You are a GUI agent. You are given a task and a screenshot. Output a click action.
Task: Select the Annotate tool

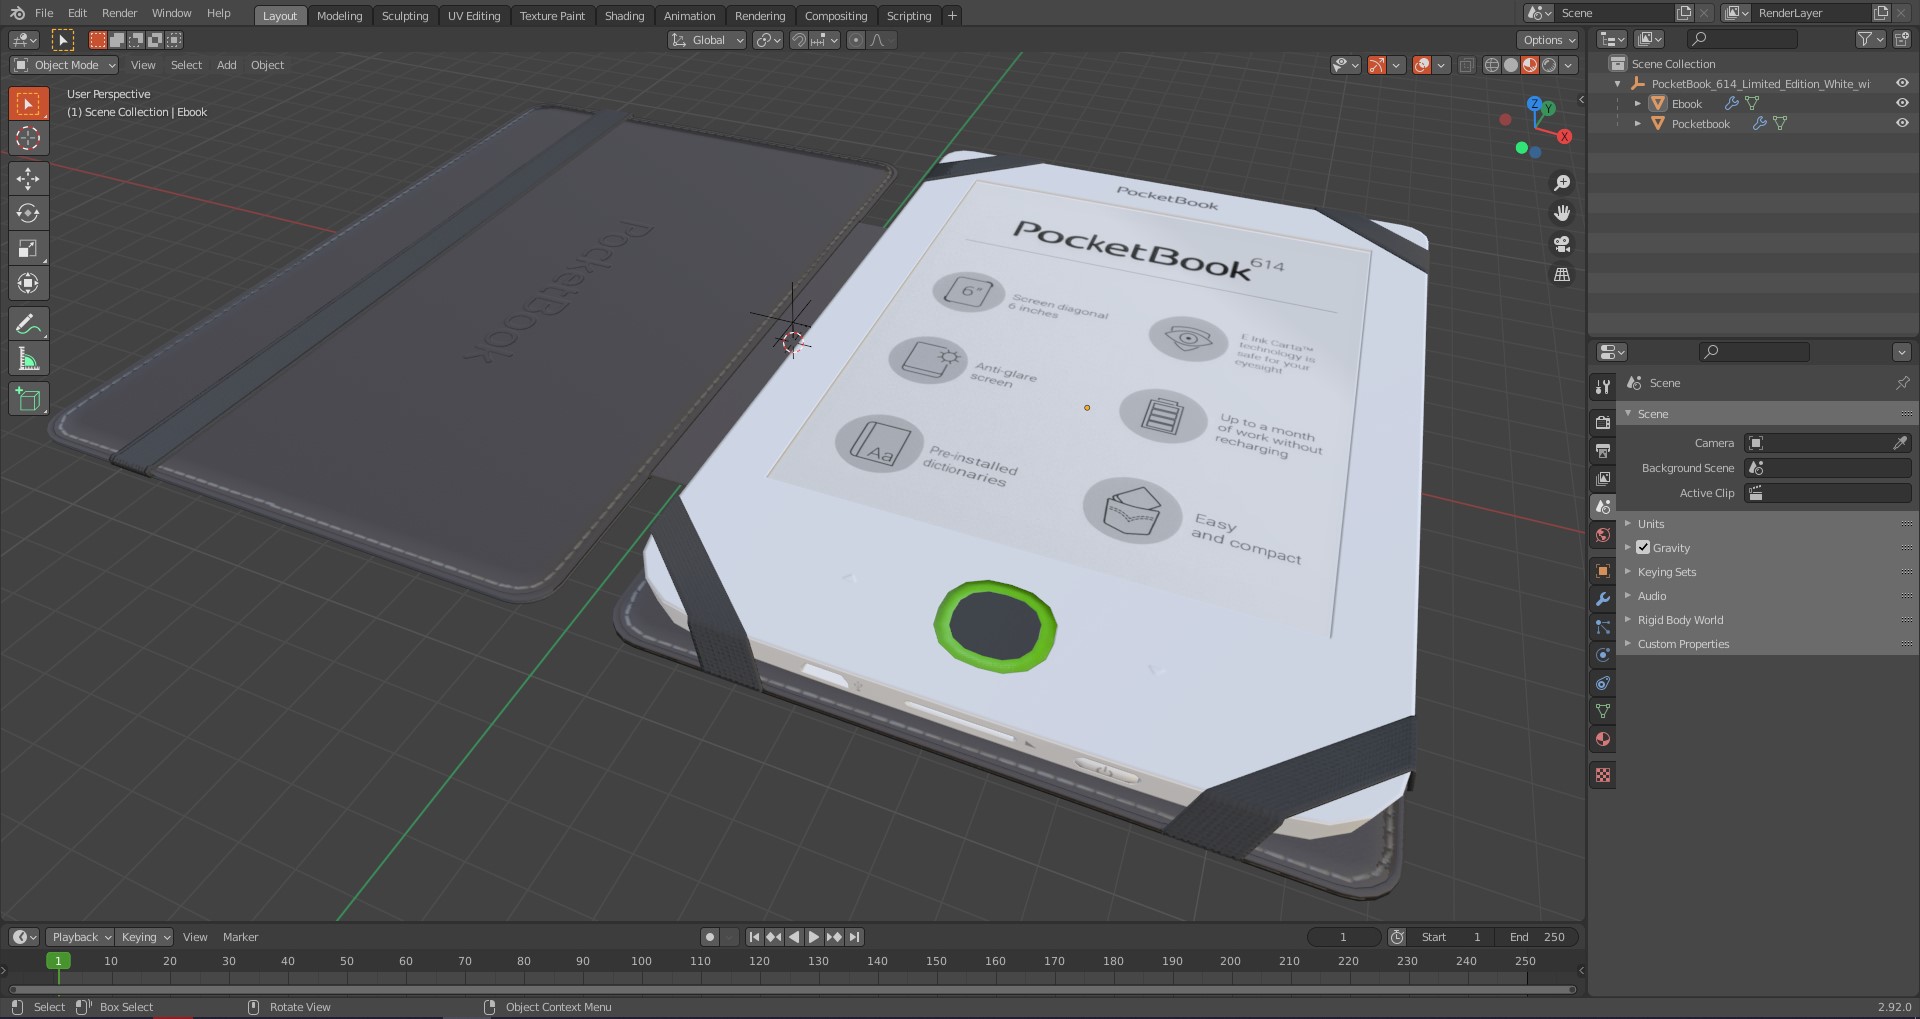[28, 324]
